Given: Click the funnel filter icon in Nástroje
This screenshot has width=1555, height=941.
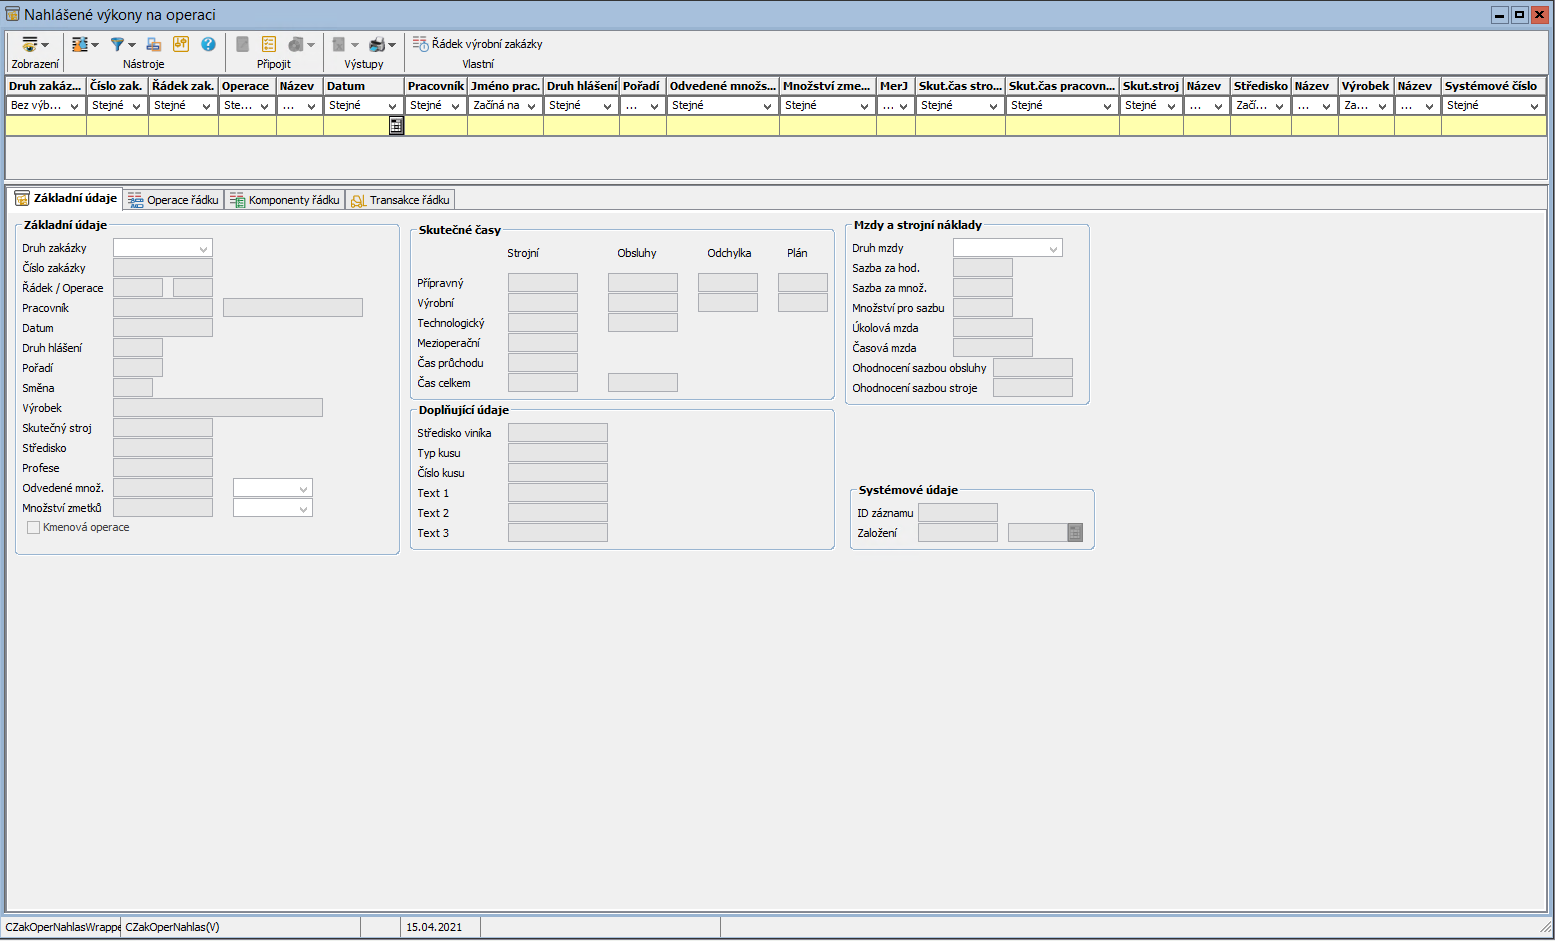Looking at the screenshot, I should click(118, 45).
